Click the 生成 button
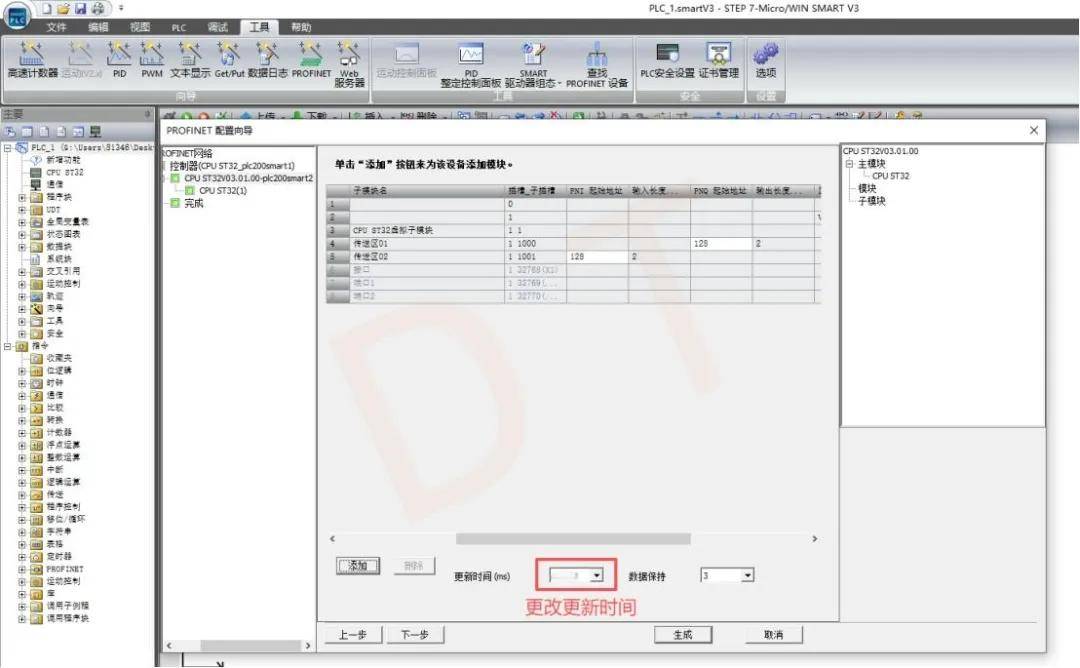1080x668 pixels. pyautogui.click(x=683, y=634)
